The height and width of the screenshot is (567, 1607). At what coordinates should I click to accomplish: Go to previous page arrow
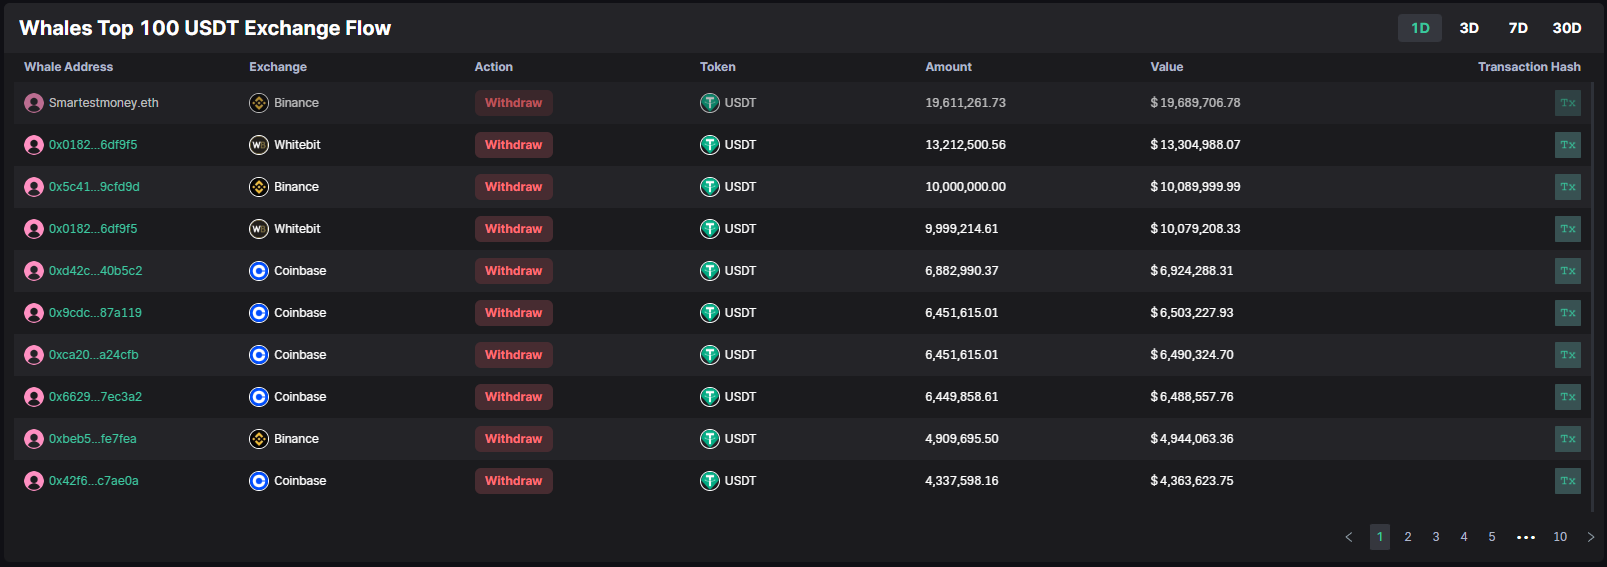pyautogui.click(x=1349, y=537)
